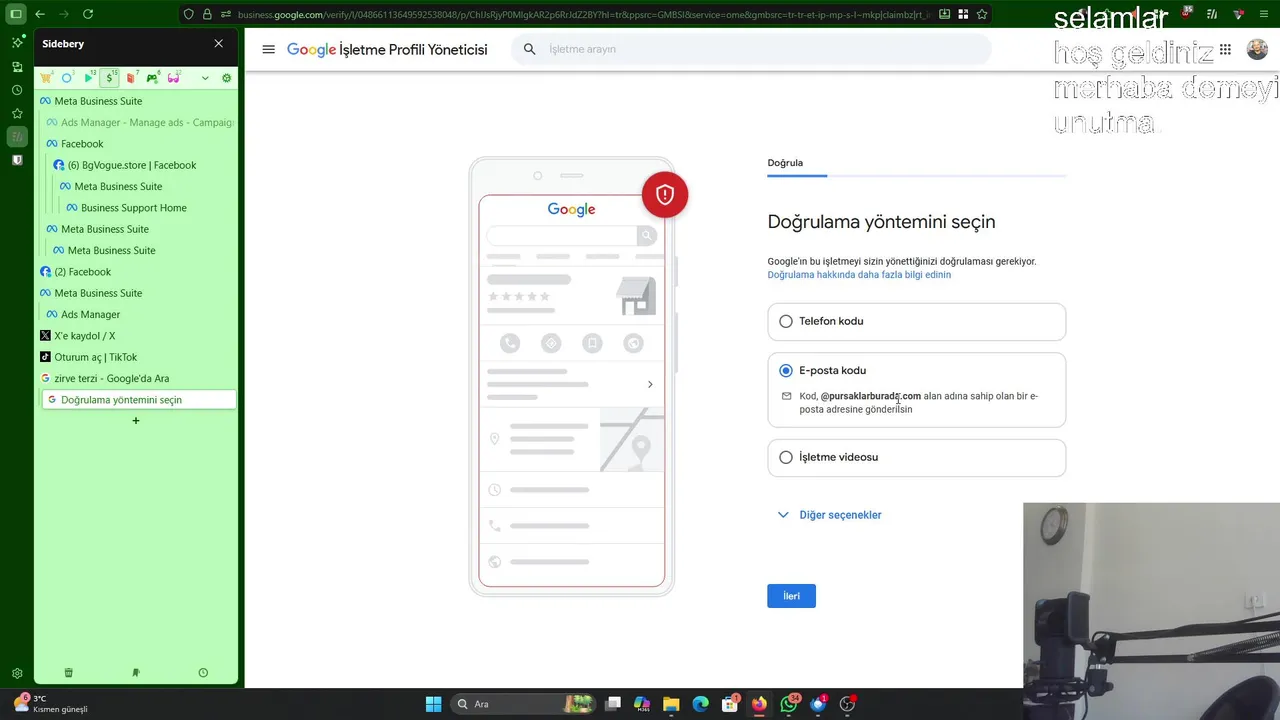
Task: Click the İşletme arayın search field
Action: [751, 49]
